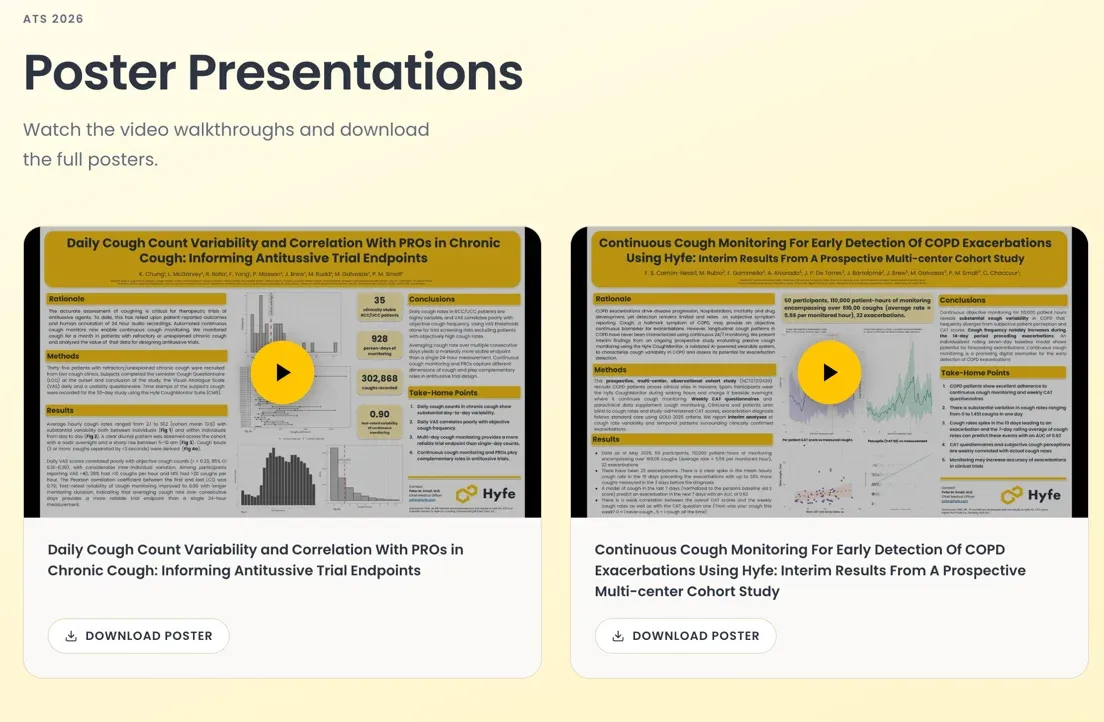Click the ATS 2026 label
The height and width of the screenshot is (722, 1104).
(54, 19)
